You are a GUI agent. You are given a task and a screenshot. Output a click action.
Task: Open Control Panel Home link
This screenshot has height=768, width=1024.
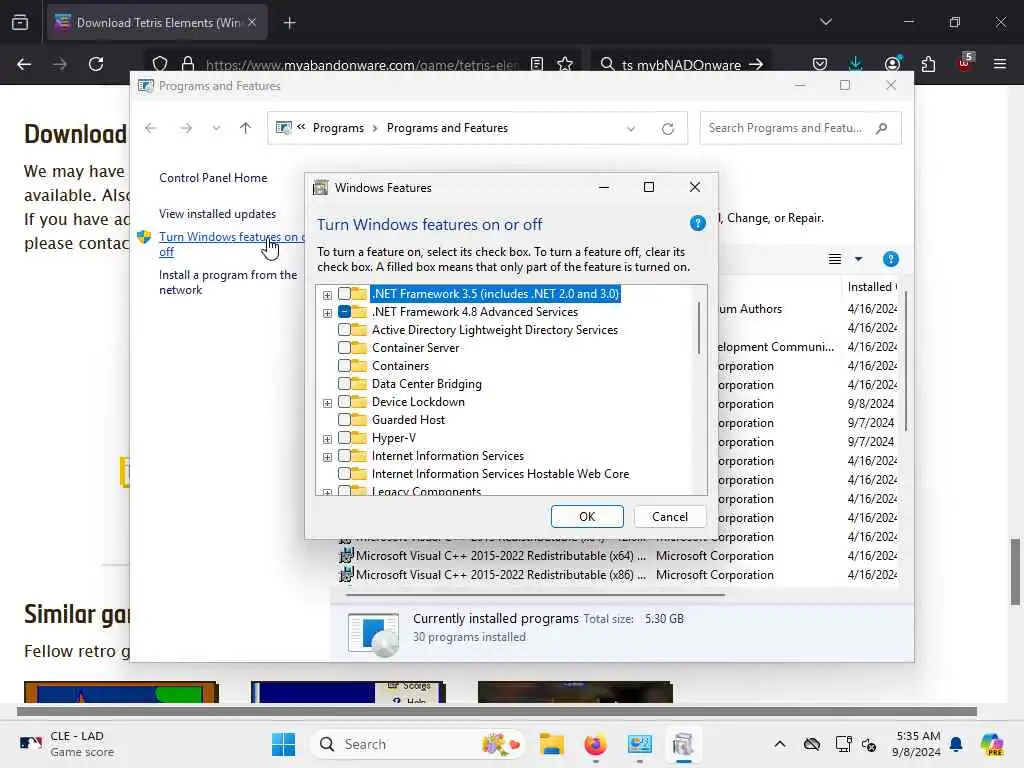pyautogui.click(x=213, y=178)
